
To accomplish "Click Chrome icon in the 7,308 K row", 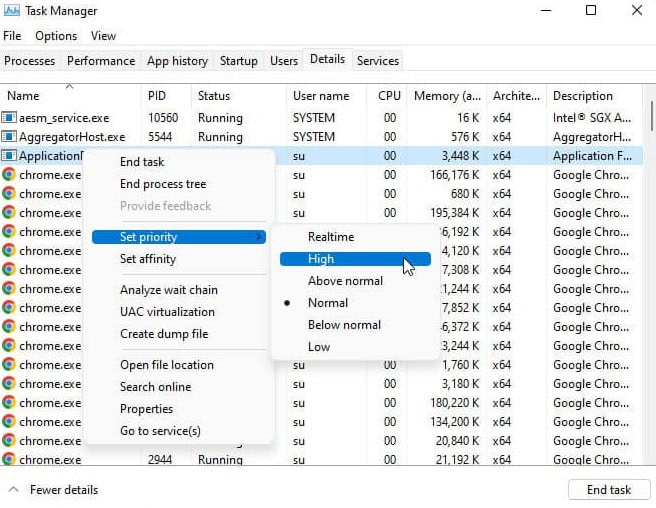I will pyautogui.click(x=9, y=269).
